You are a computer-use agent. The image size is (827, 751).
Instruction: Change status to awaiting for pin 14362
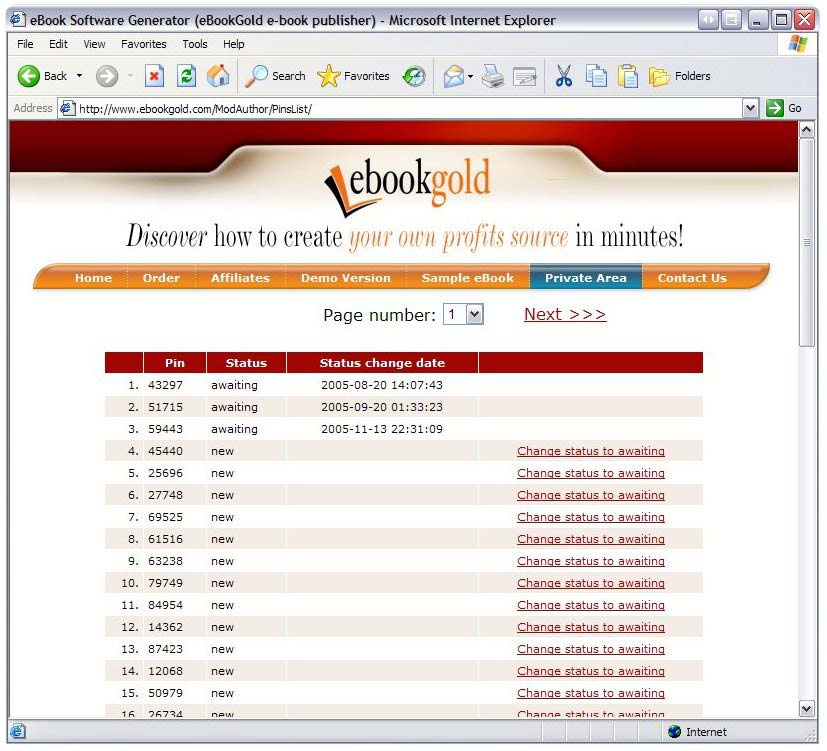click(591, 627)
